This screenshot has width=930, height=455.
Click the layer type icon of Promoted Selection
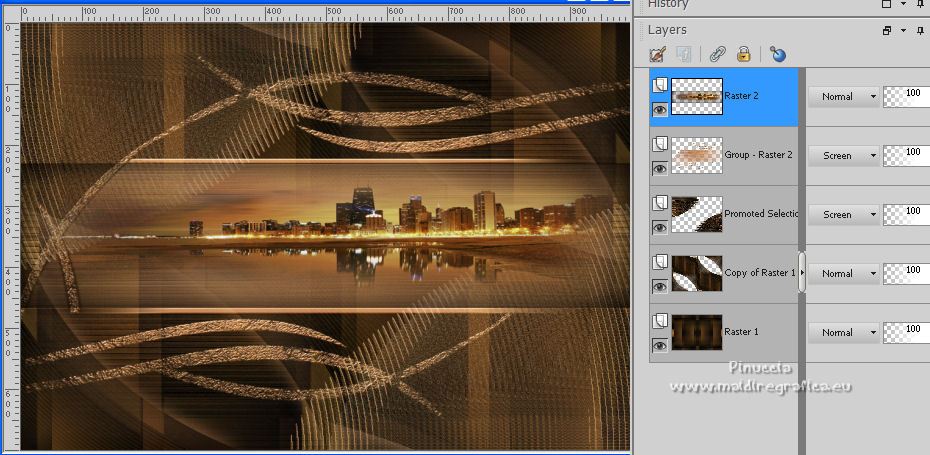[x=660, y=203]
